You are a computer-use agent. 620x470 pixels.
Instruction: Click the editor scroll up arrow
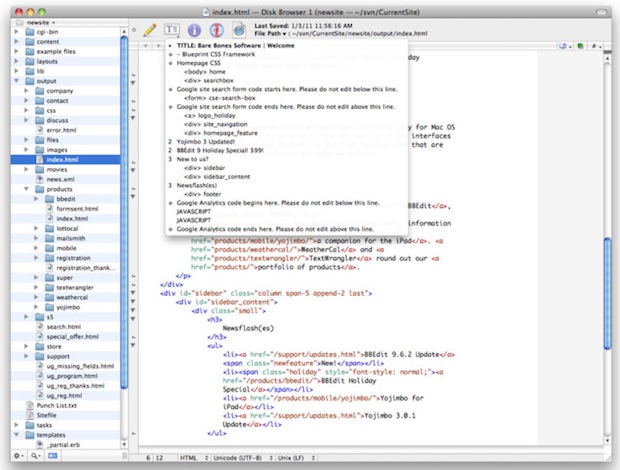click(x=608, y=59)
